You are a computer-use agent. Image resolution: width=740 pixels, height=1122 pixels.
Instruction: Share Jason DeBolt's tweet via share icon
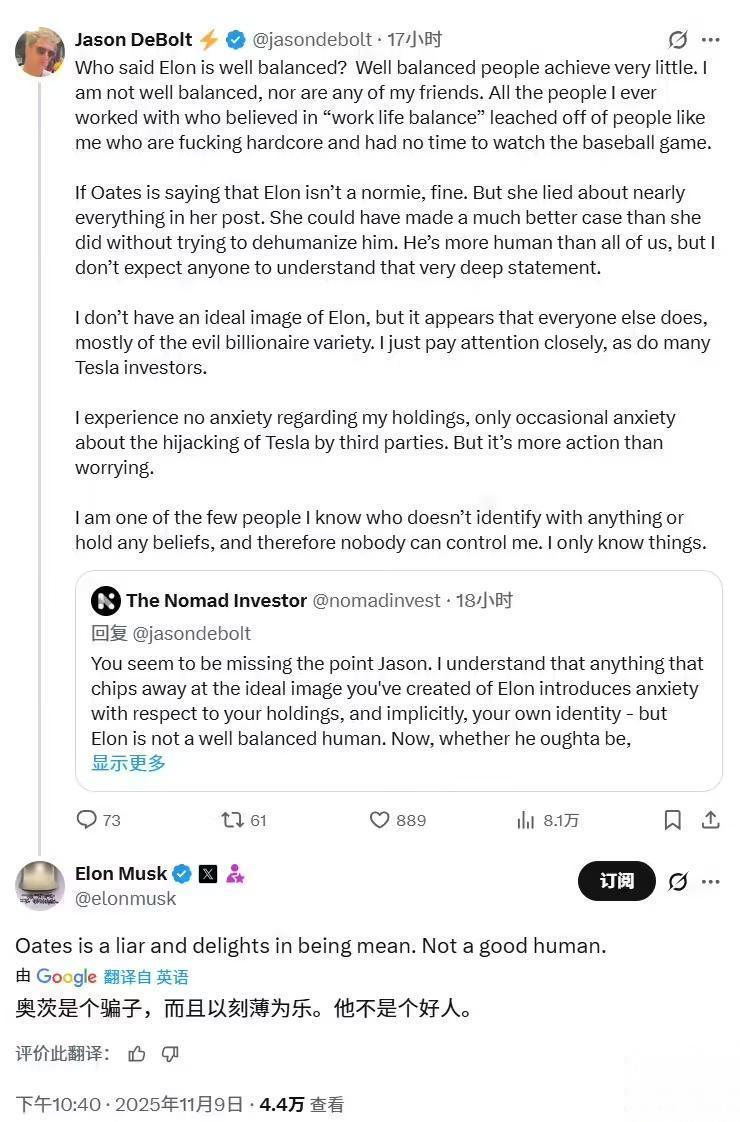point(711,820)
